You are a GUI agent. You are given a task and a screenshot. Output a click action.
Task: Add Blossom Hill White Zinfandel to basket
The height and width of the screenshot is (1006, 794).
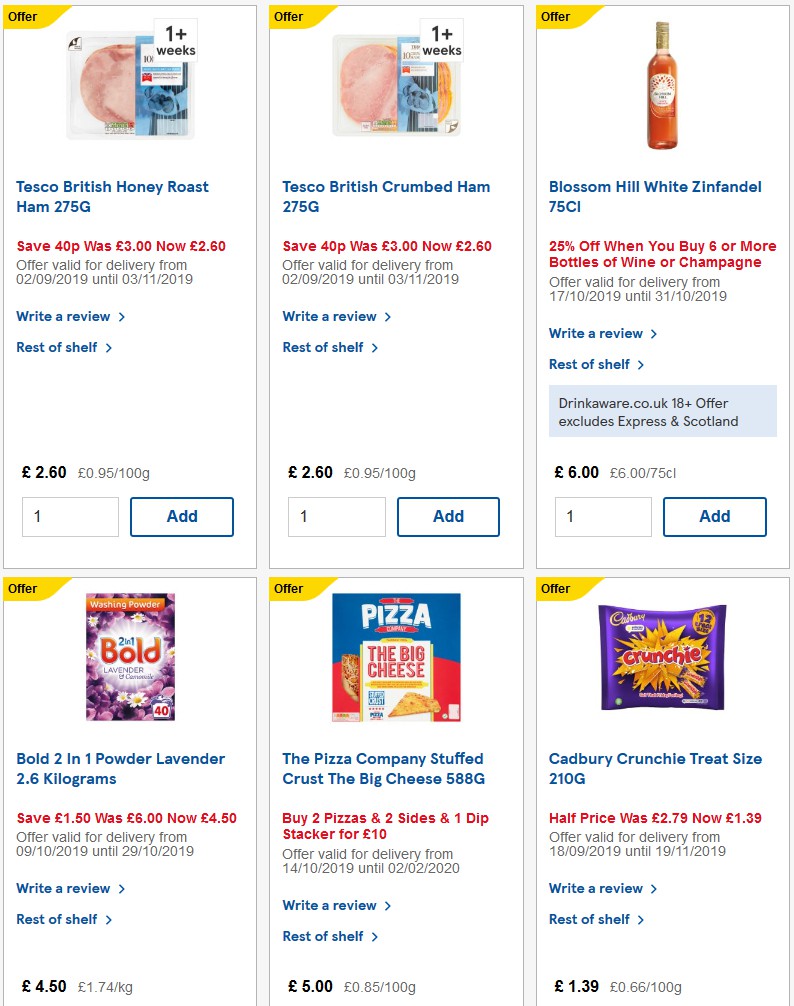tap(715, 516)
